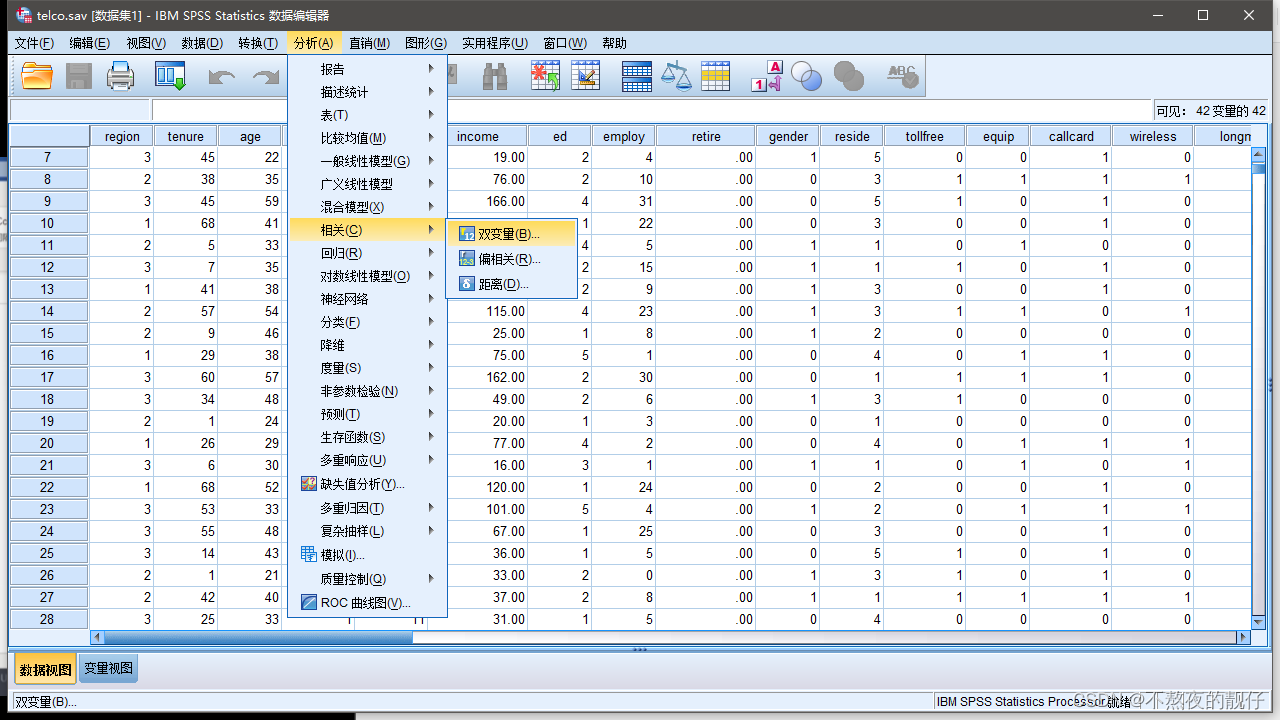This screenshot has width=1280, height=720.
Task: Expand the 描述统计 submenu
Action: [x=367, y=92]
